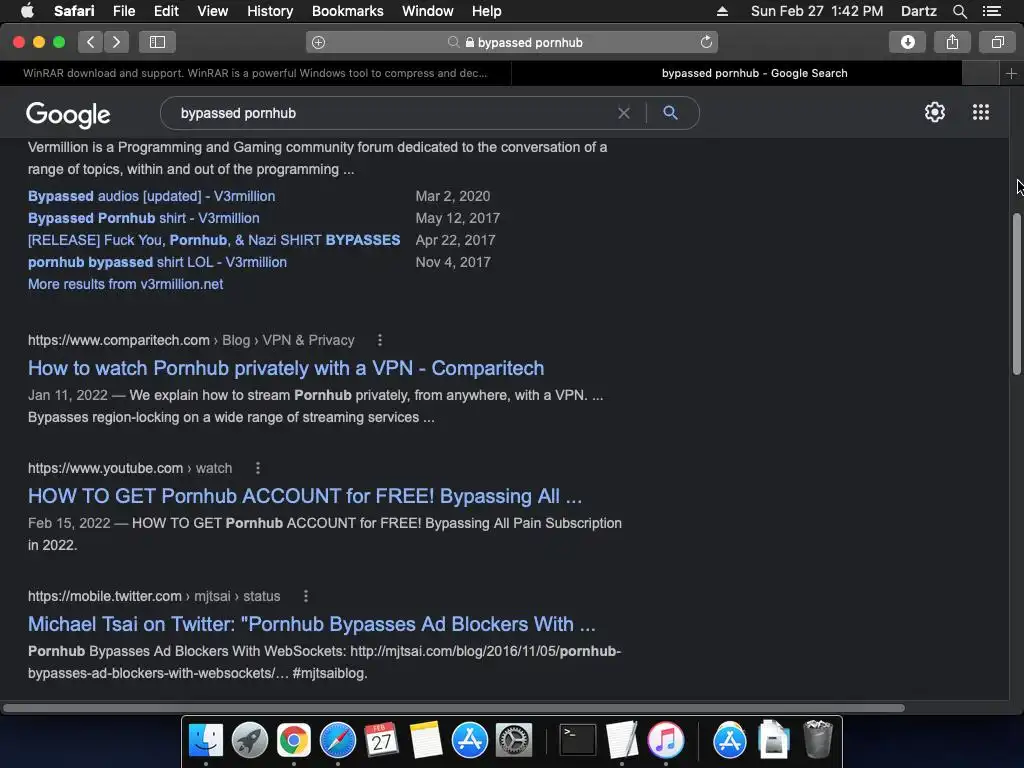Open Google quick settings gear
This screenshot has width=1024, height=768.
(935, 112)
